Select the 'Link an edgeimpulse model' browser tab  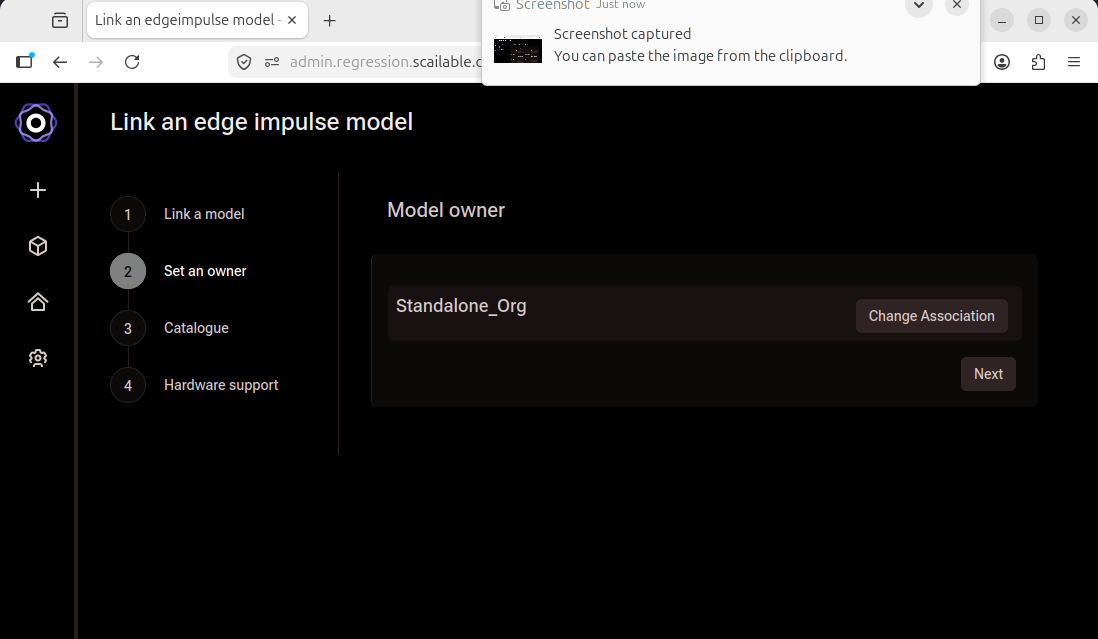[x=197, y=20]
